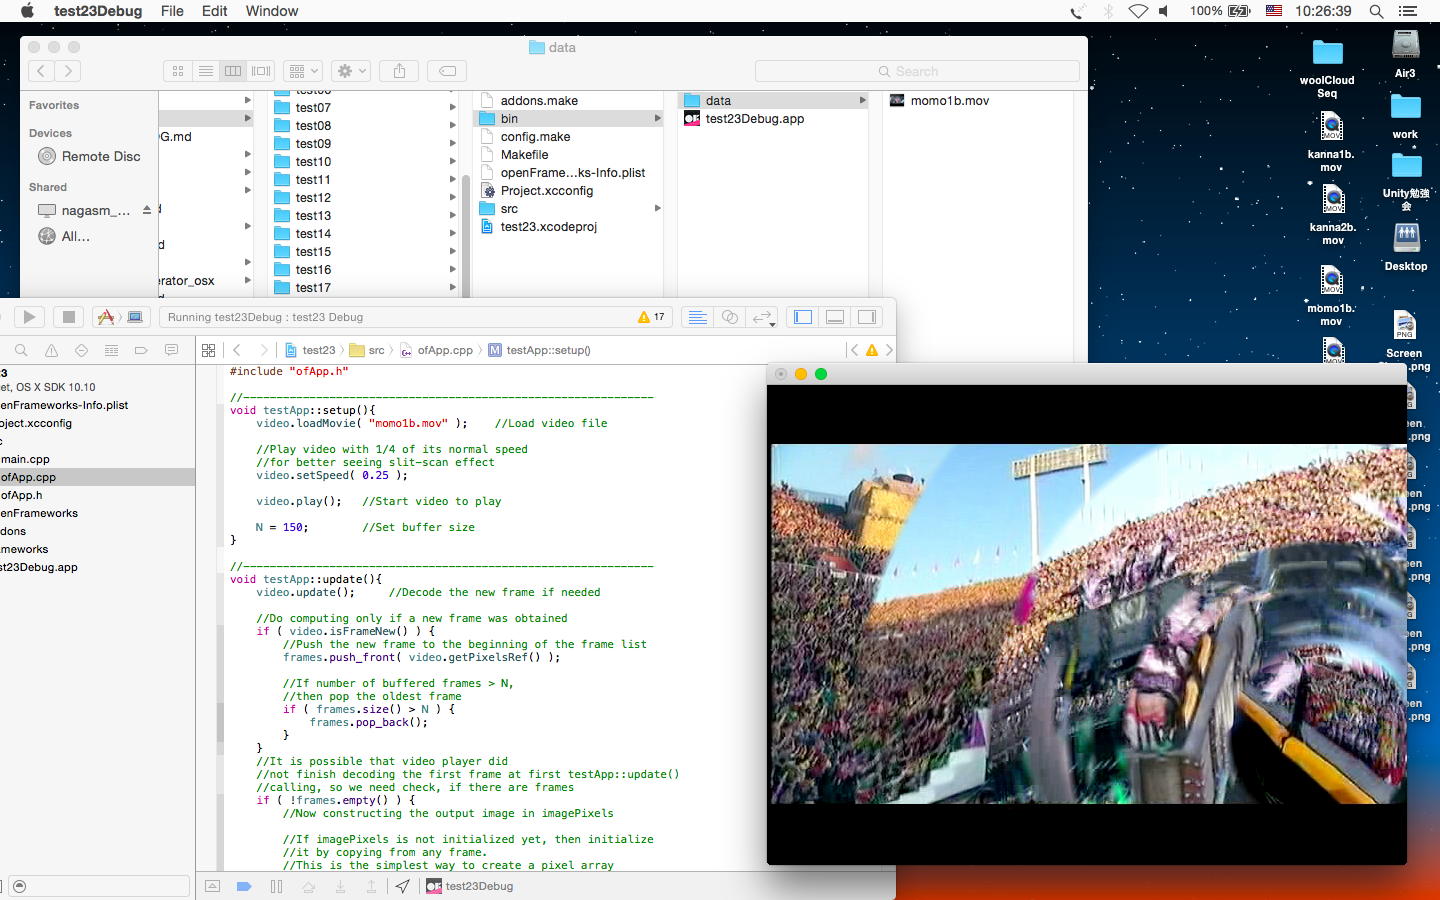Click the Finder search field
The height and width of the screenshot is (900, 1440).
916,71
